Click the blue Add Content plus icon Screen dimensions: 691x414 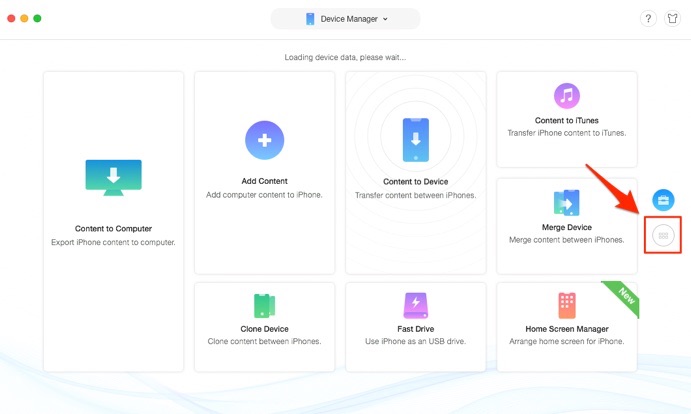(264, 140)
